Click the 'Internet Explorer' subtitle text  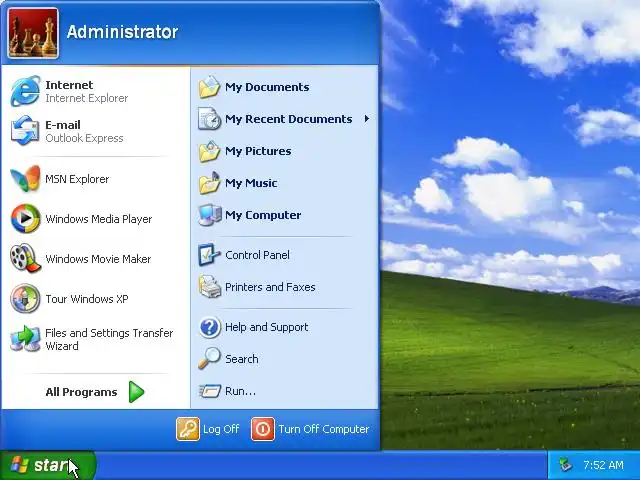tap(87, 98)
